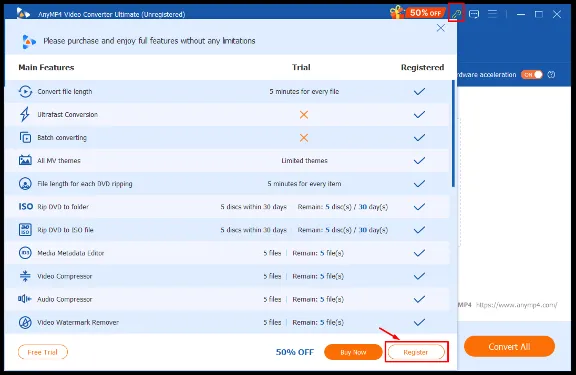Click the Convert file length icon
Viewport: 576px width, 375px height.
[25, 91]
